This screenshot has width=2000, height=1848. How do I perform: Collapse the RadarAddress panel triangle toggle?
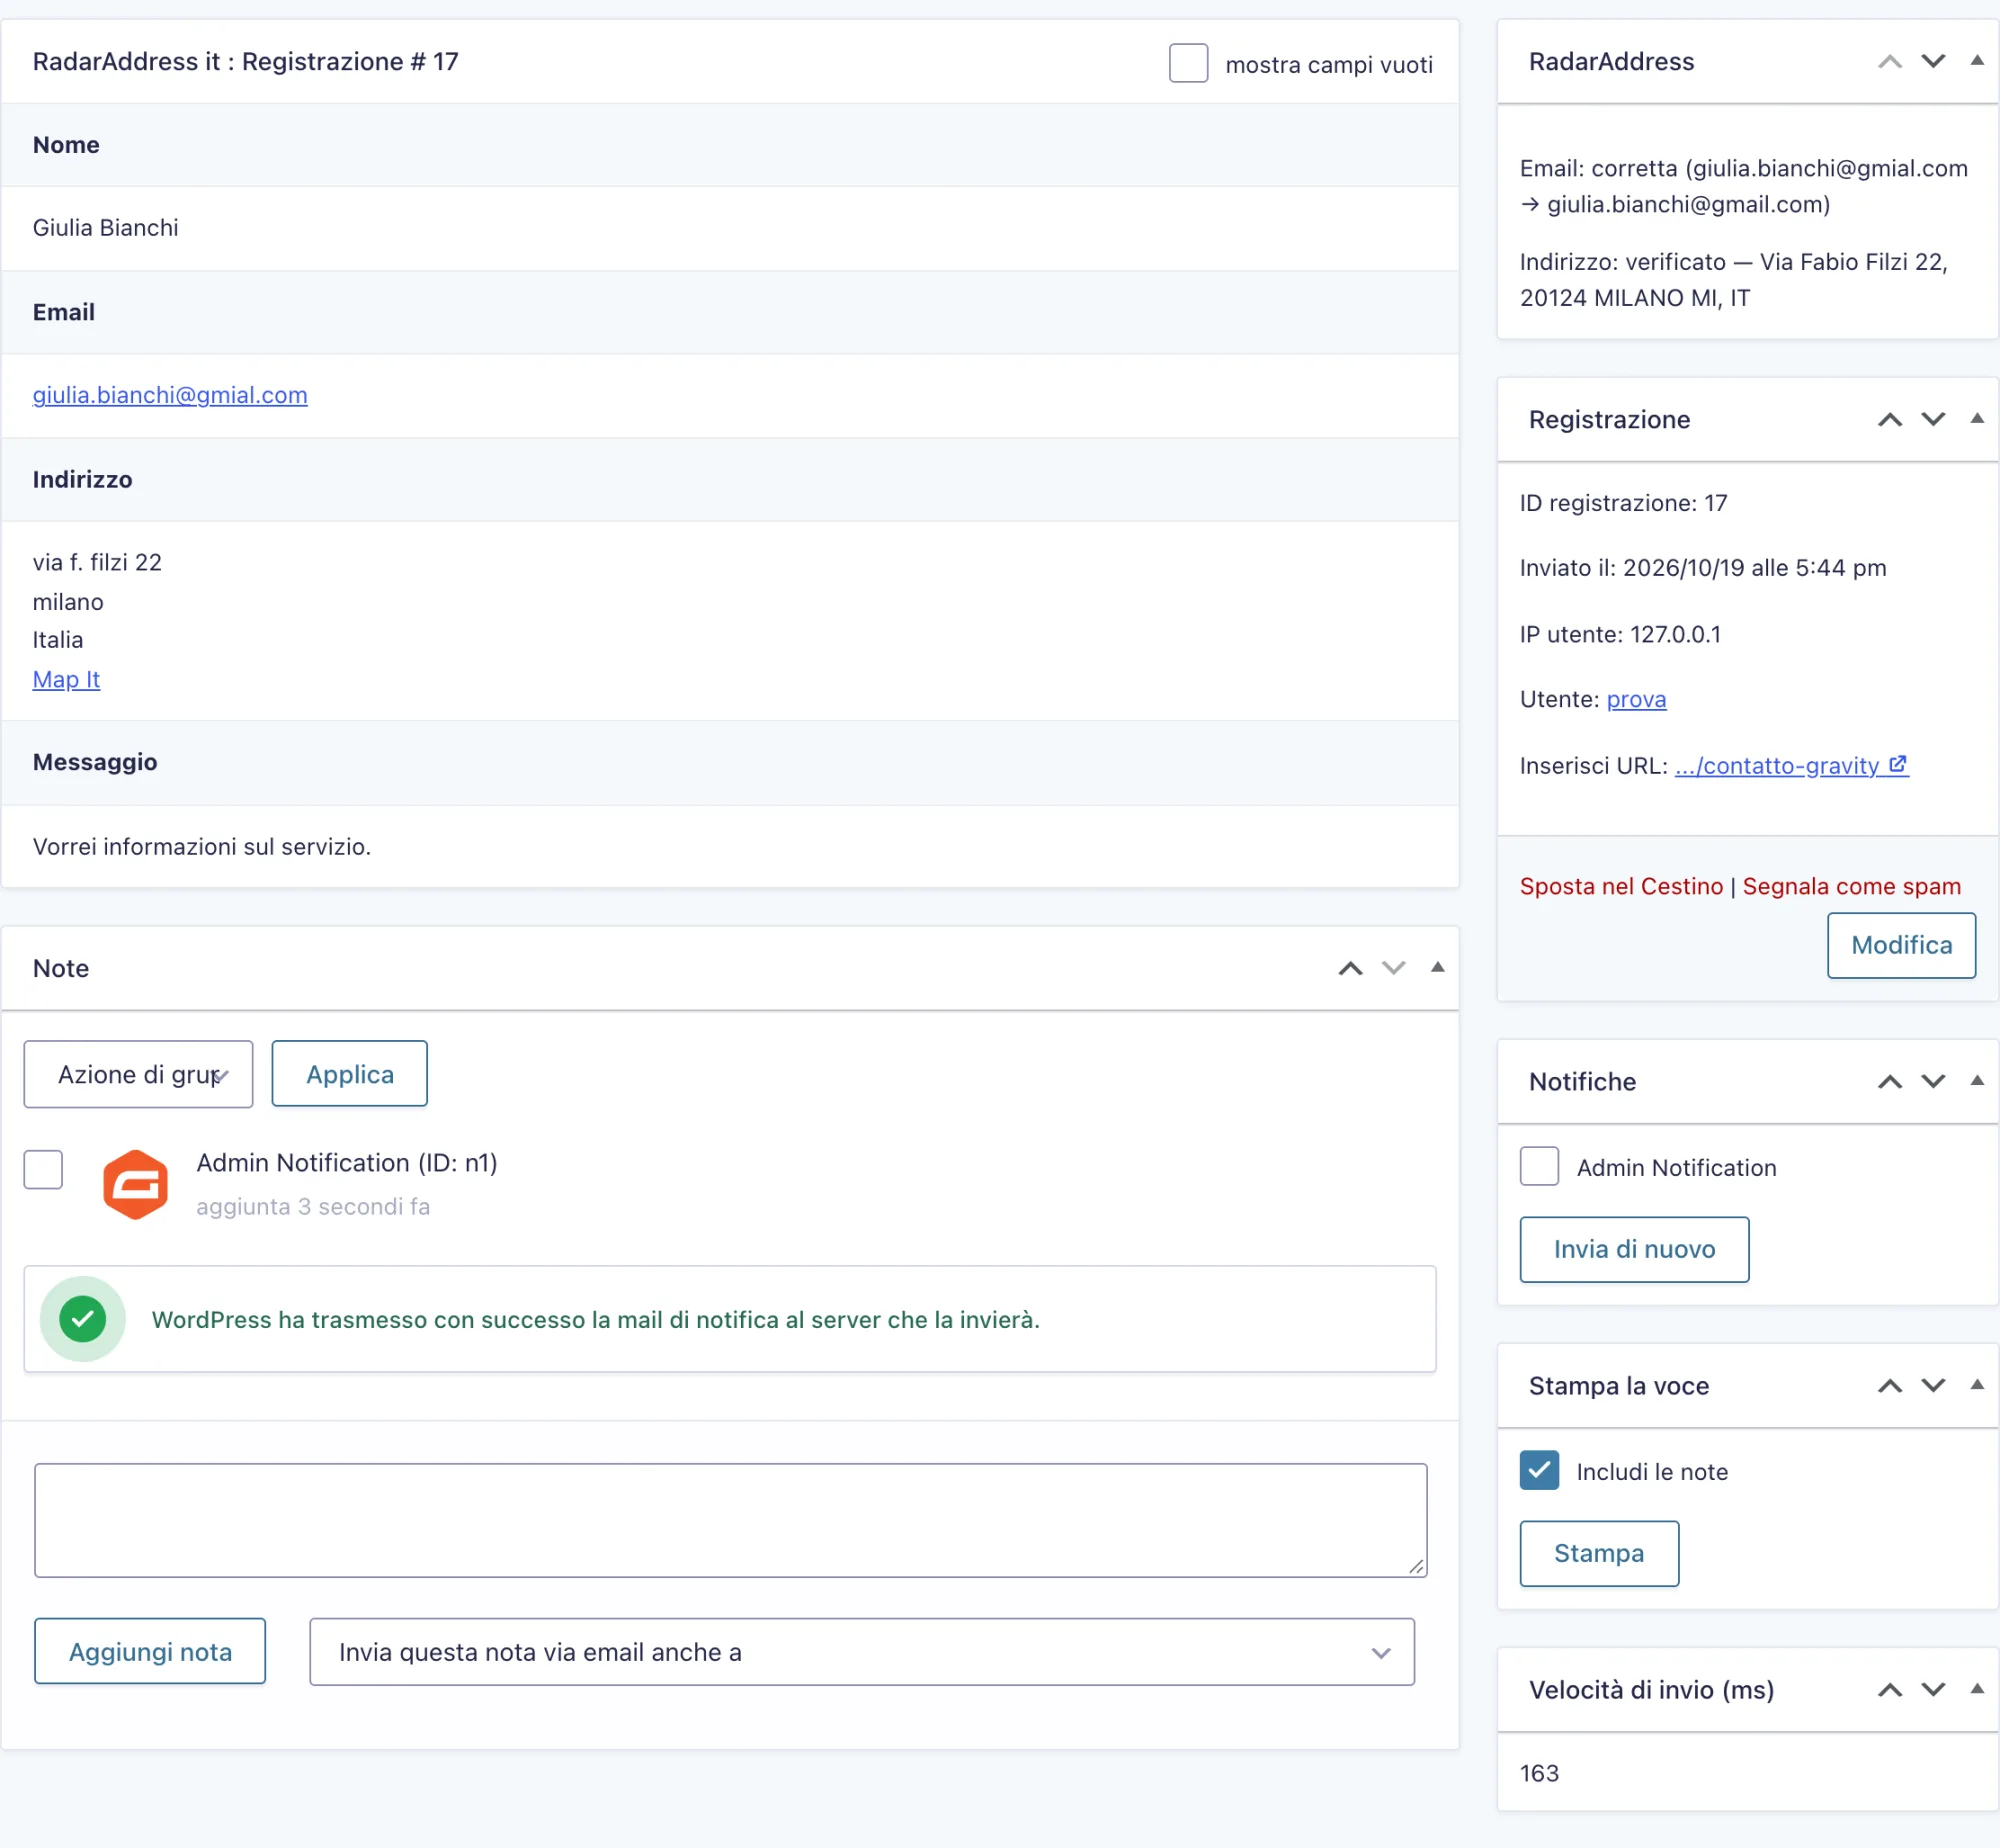pyautogui.click(x=1977, y=61)
